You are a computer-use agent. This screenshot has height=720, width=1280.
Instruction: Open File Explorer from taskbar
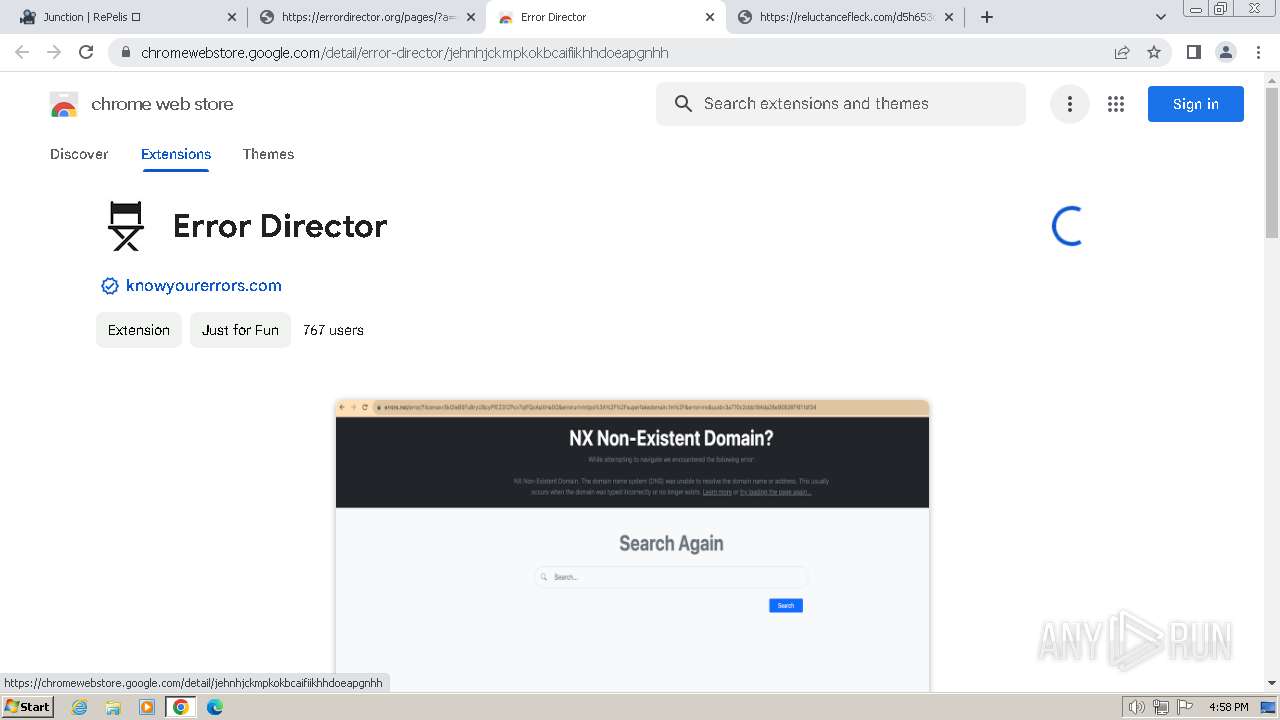(x=113, y=707)
